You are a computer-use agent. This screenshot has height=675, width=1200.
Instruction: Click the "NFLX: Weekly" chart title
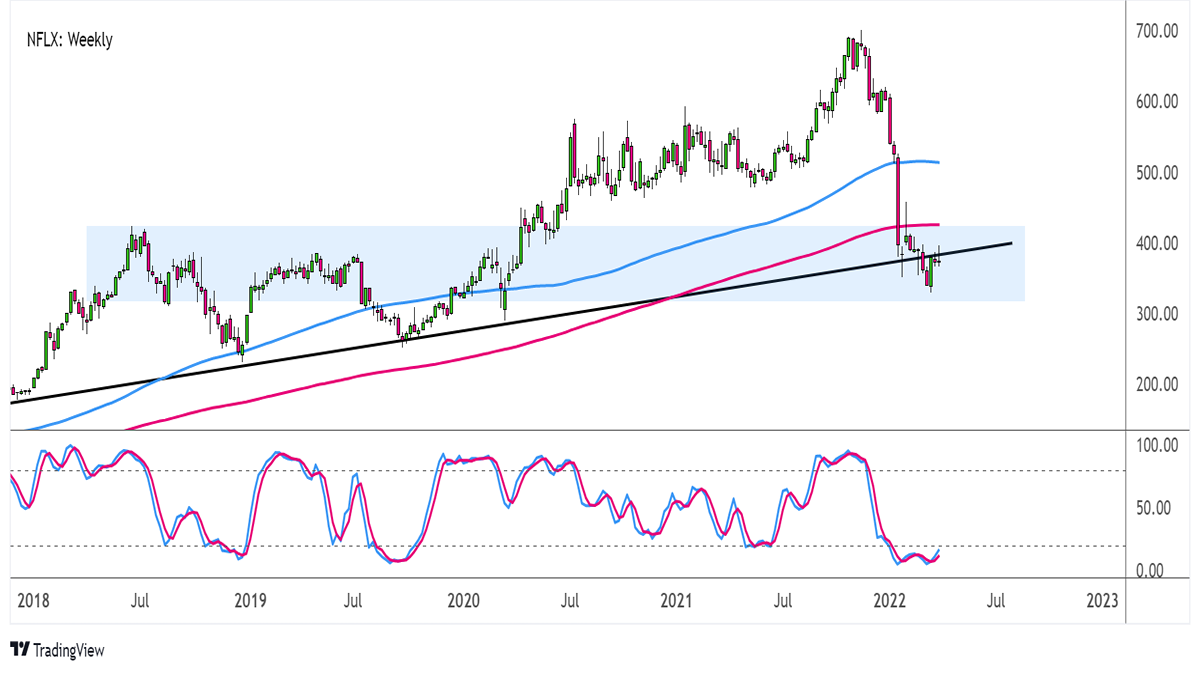click(70, 40)
